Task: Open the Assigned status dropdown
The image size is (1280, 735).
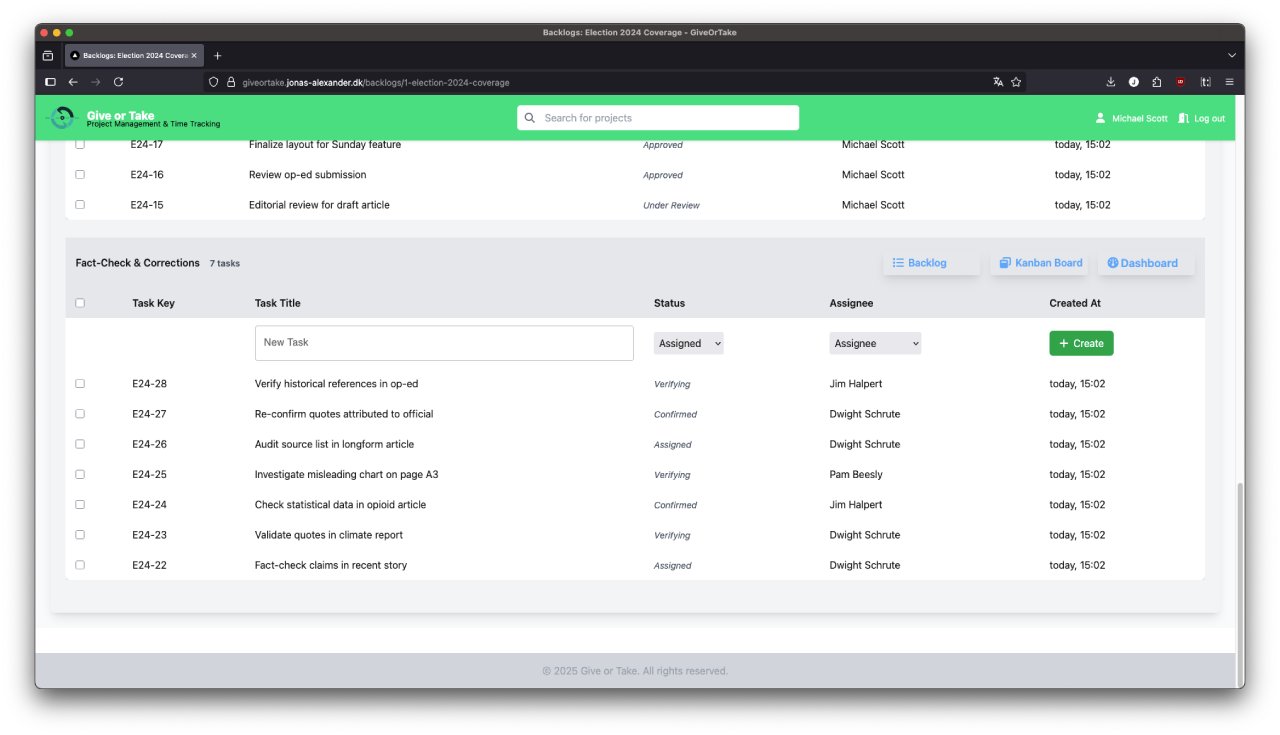Action: tap(688, 343)
